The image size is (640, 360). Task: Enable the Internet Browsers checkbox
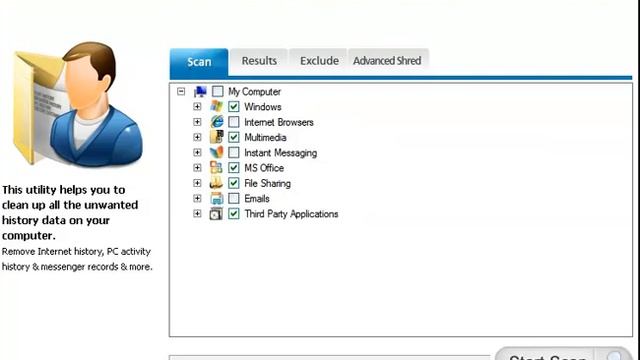click(x=233, y=122)
